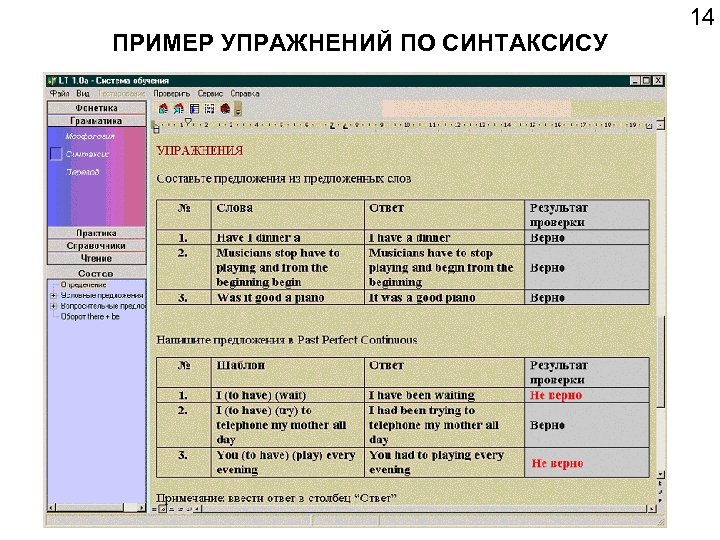
Task: Open the Практика section
Action: tap(96, 233)
